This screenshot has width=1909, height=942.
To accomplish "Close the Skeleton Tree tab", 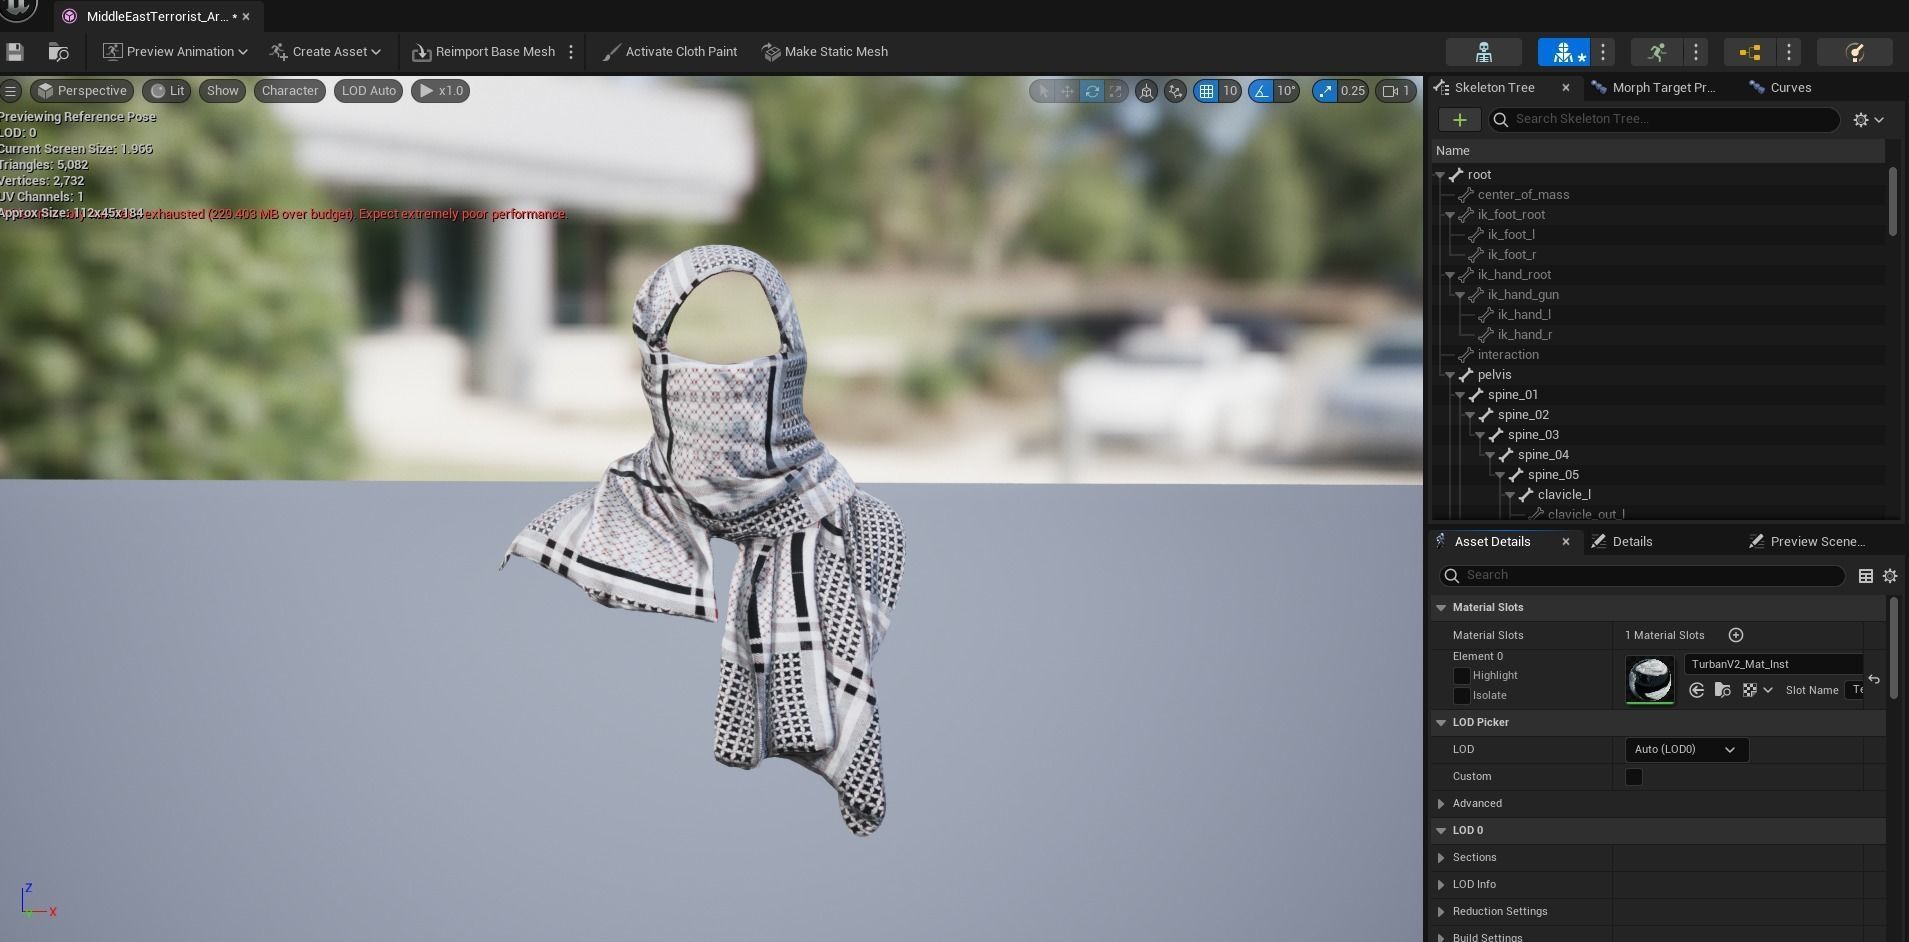I will pyautogui.click(x=1566, y=88).
